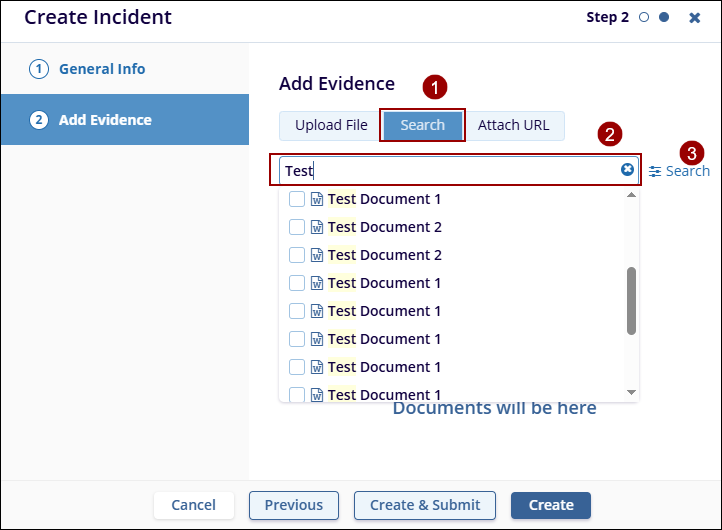Image resolution: width=722 pixels, height=530 pixels.
Task: Click the Word icon of the second Test Document 2
Action: coord(317,255)
